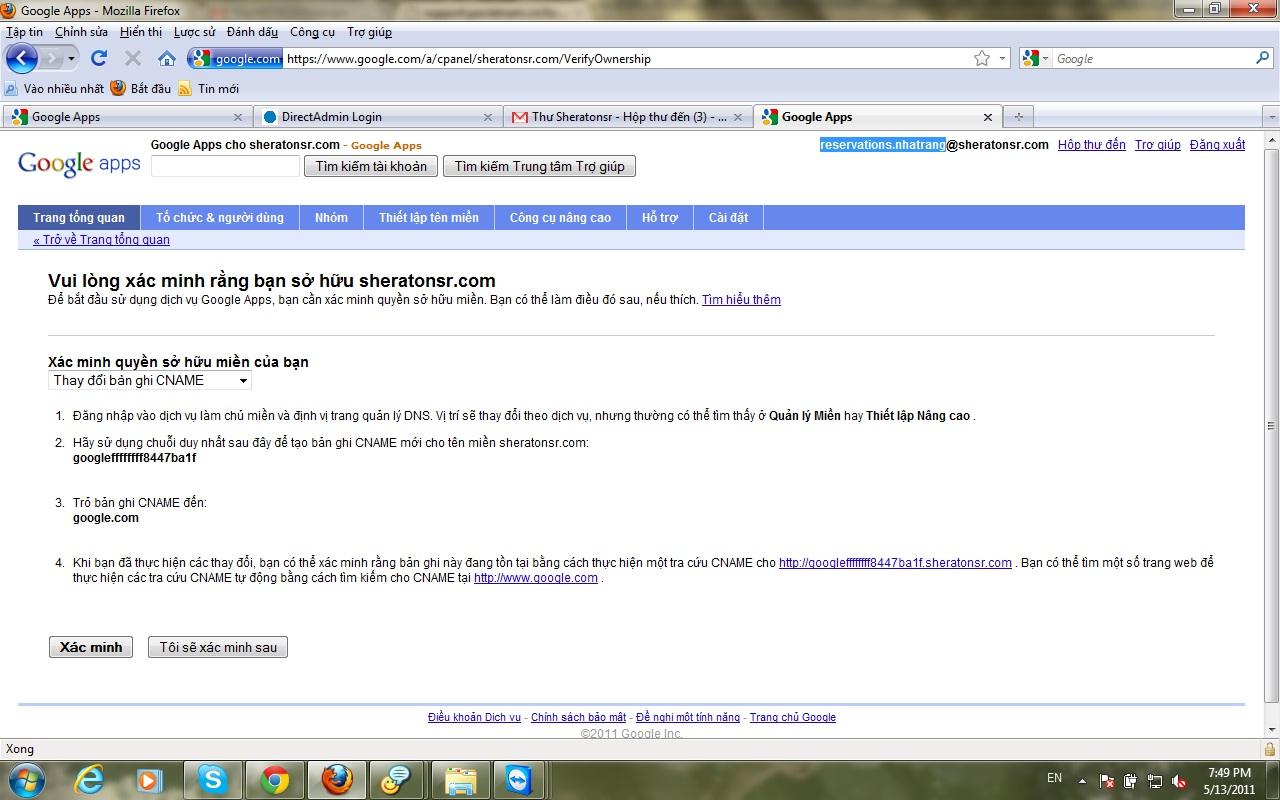Image resolution: width=1280 pixels, height=800 pixels.
Task: Click the network tray icon
Action: pos(1155,781)
